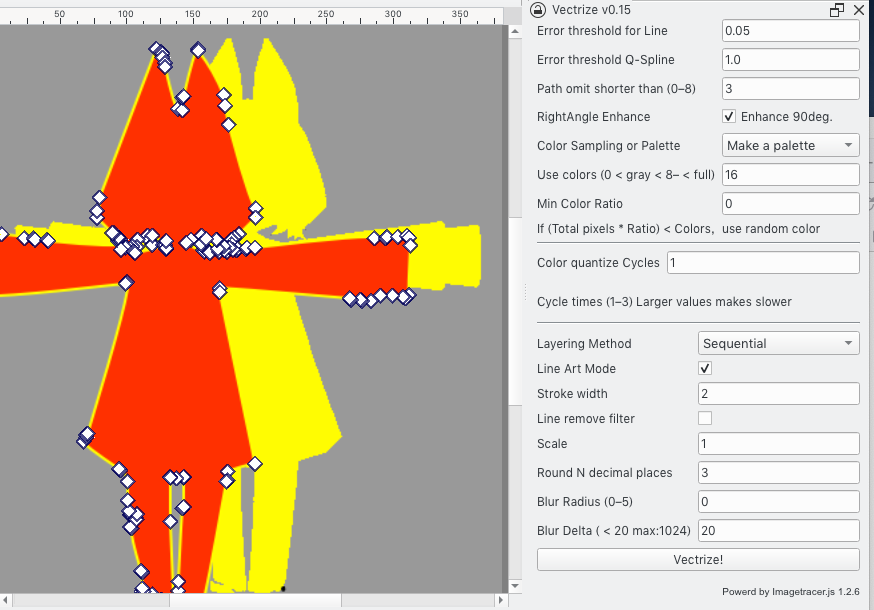Select the Use colors input field
Viewport: 874px width, 610px height.
[790, 175]
